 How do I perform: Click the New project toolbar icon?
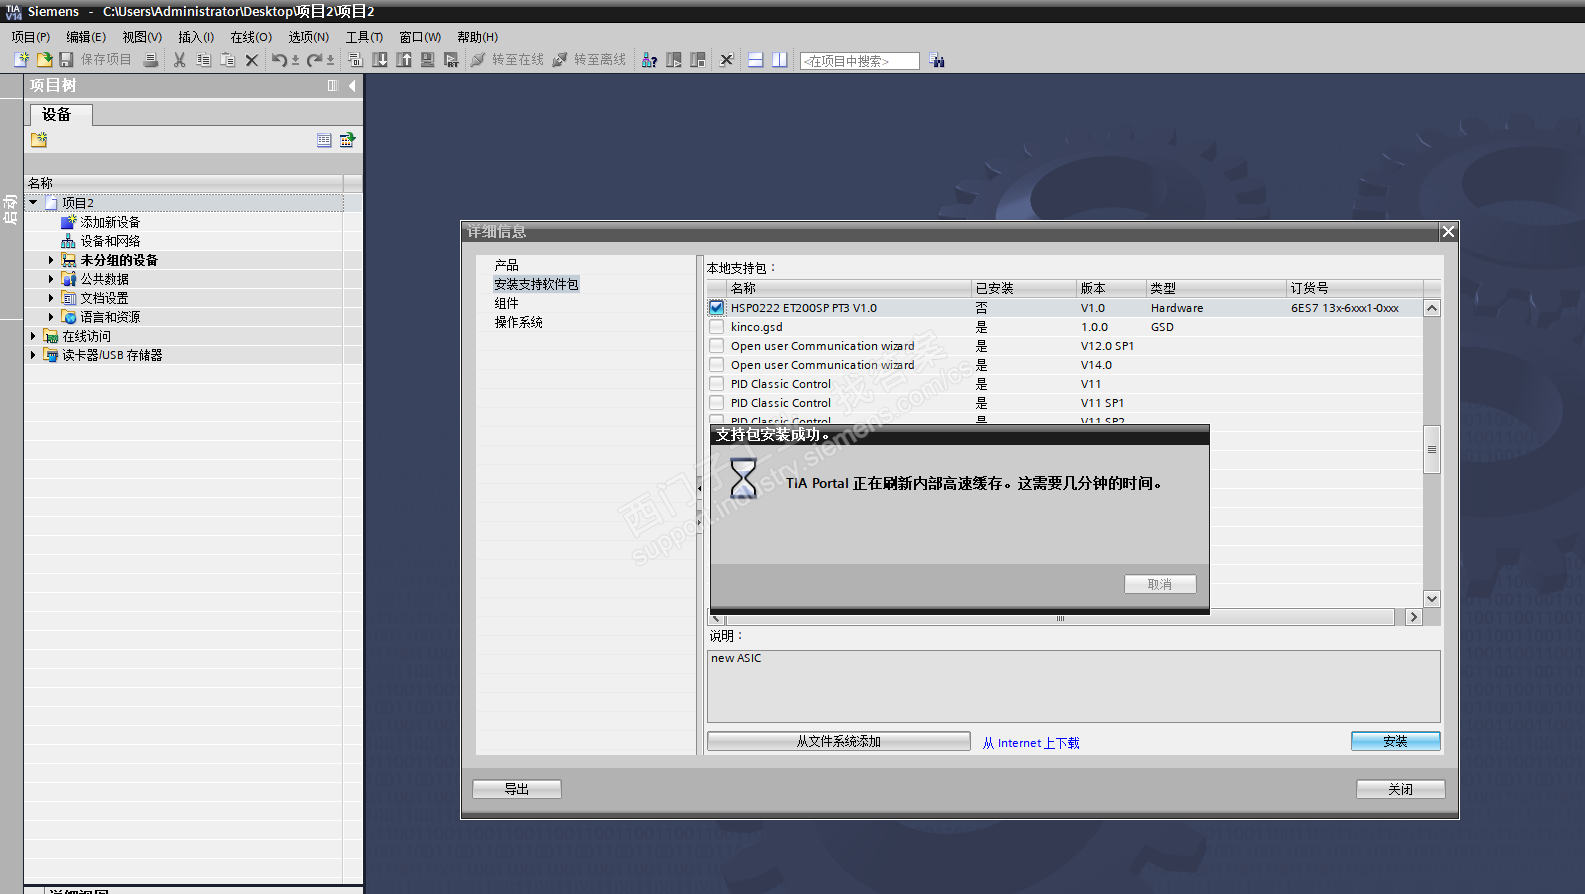tap(21, 60)
